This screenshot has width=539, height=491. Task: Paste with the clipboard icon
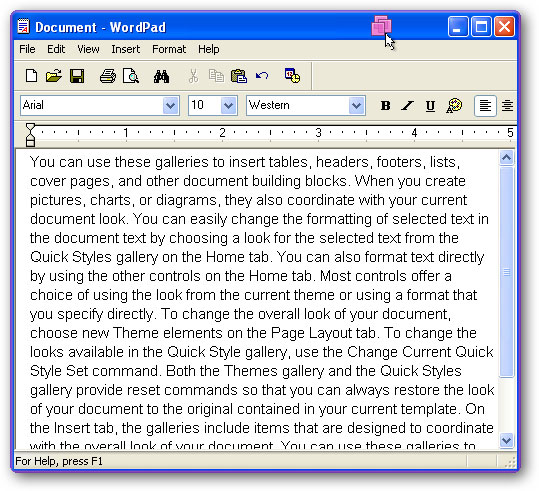tap(239, 76)
